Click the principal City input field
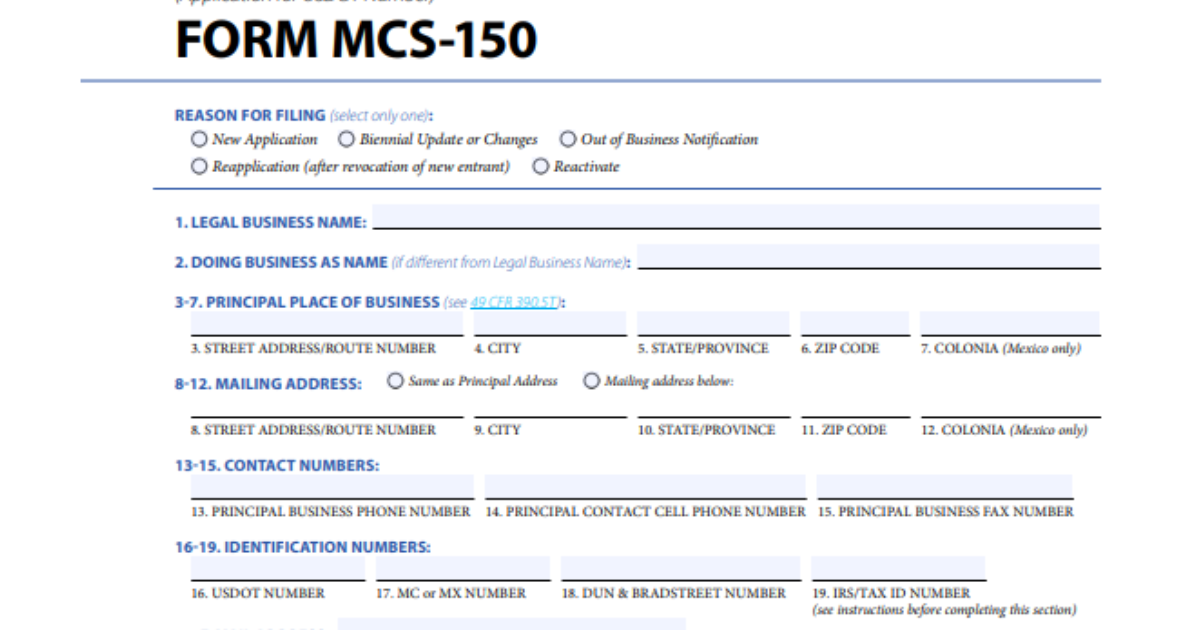The height and width of the screenshot is (630, 1200). click(x=549, y=324)
